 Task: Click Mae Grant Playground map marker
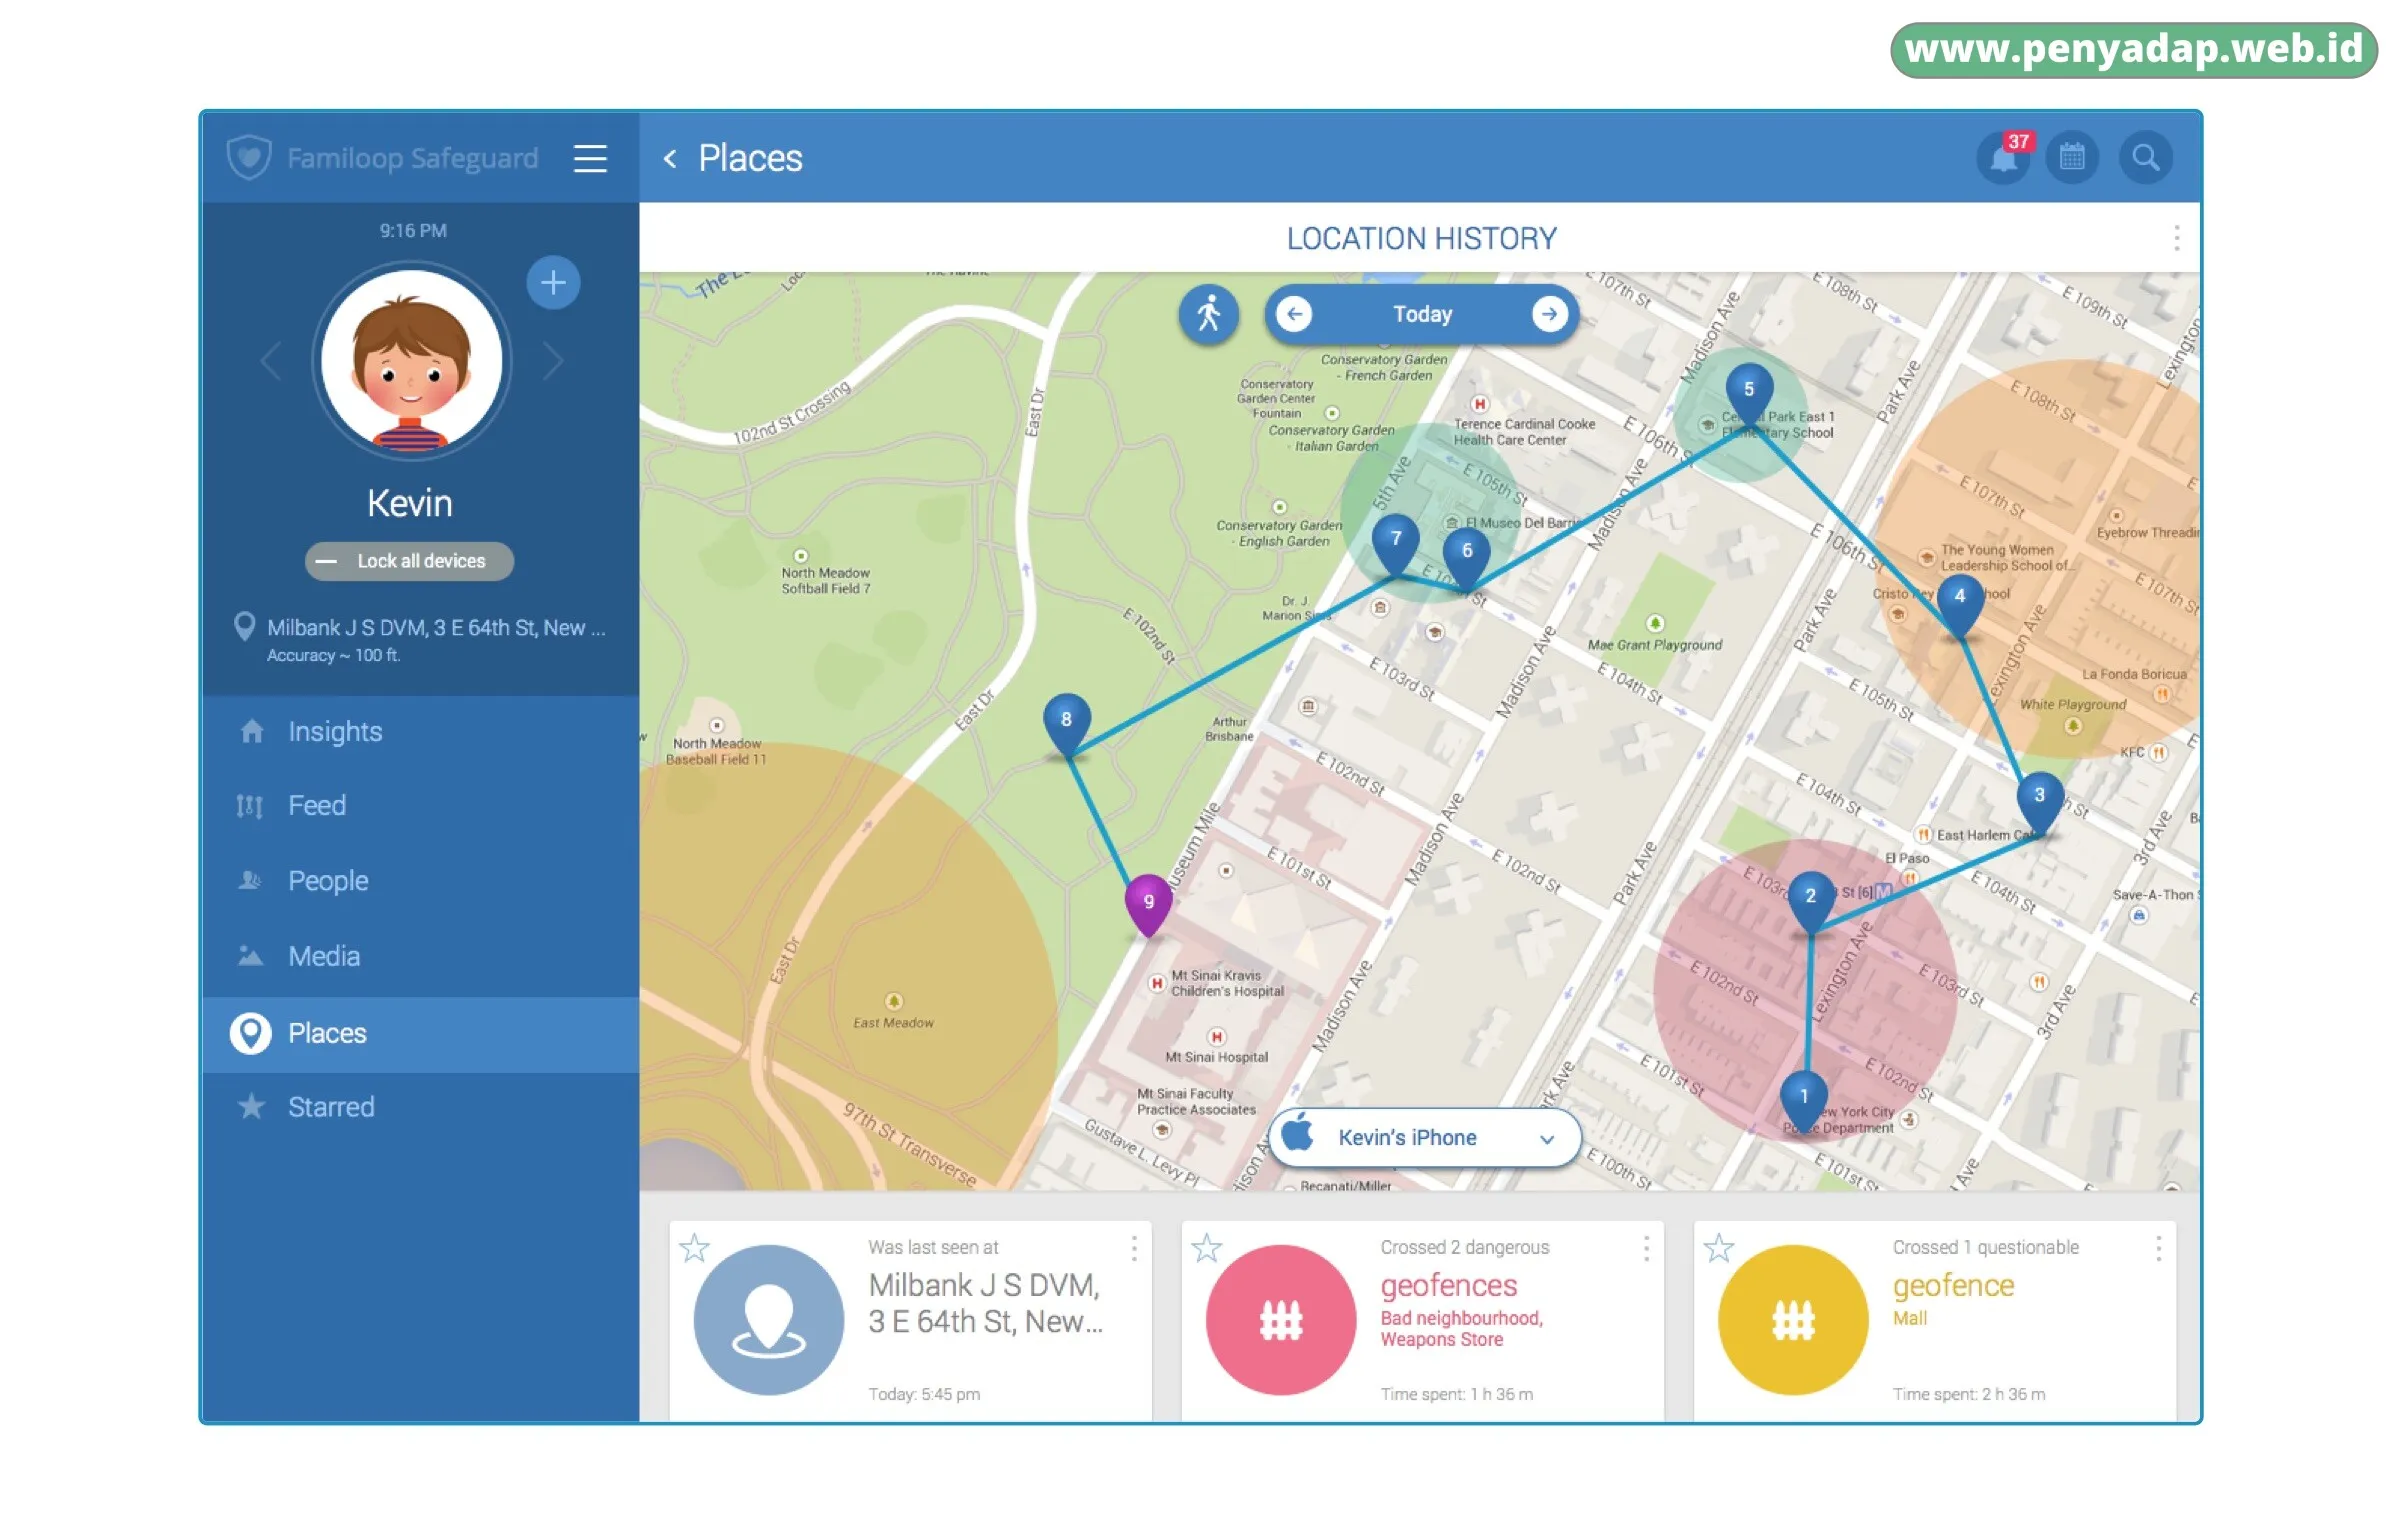1655,623
